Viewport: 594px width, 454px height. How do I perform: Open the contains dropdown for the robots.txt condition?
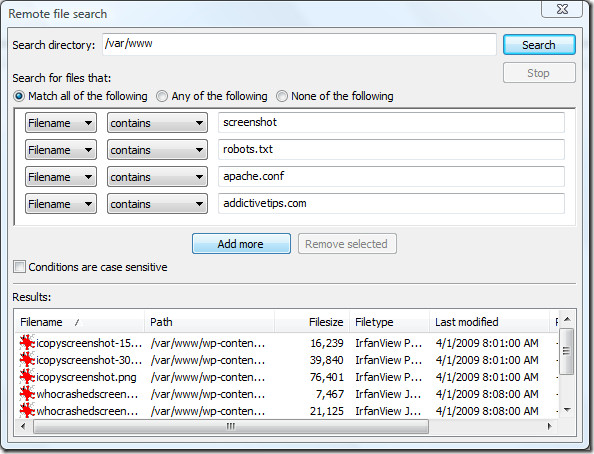(157, 150)
